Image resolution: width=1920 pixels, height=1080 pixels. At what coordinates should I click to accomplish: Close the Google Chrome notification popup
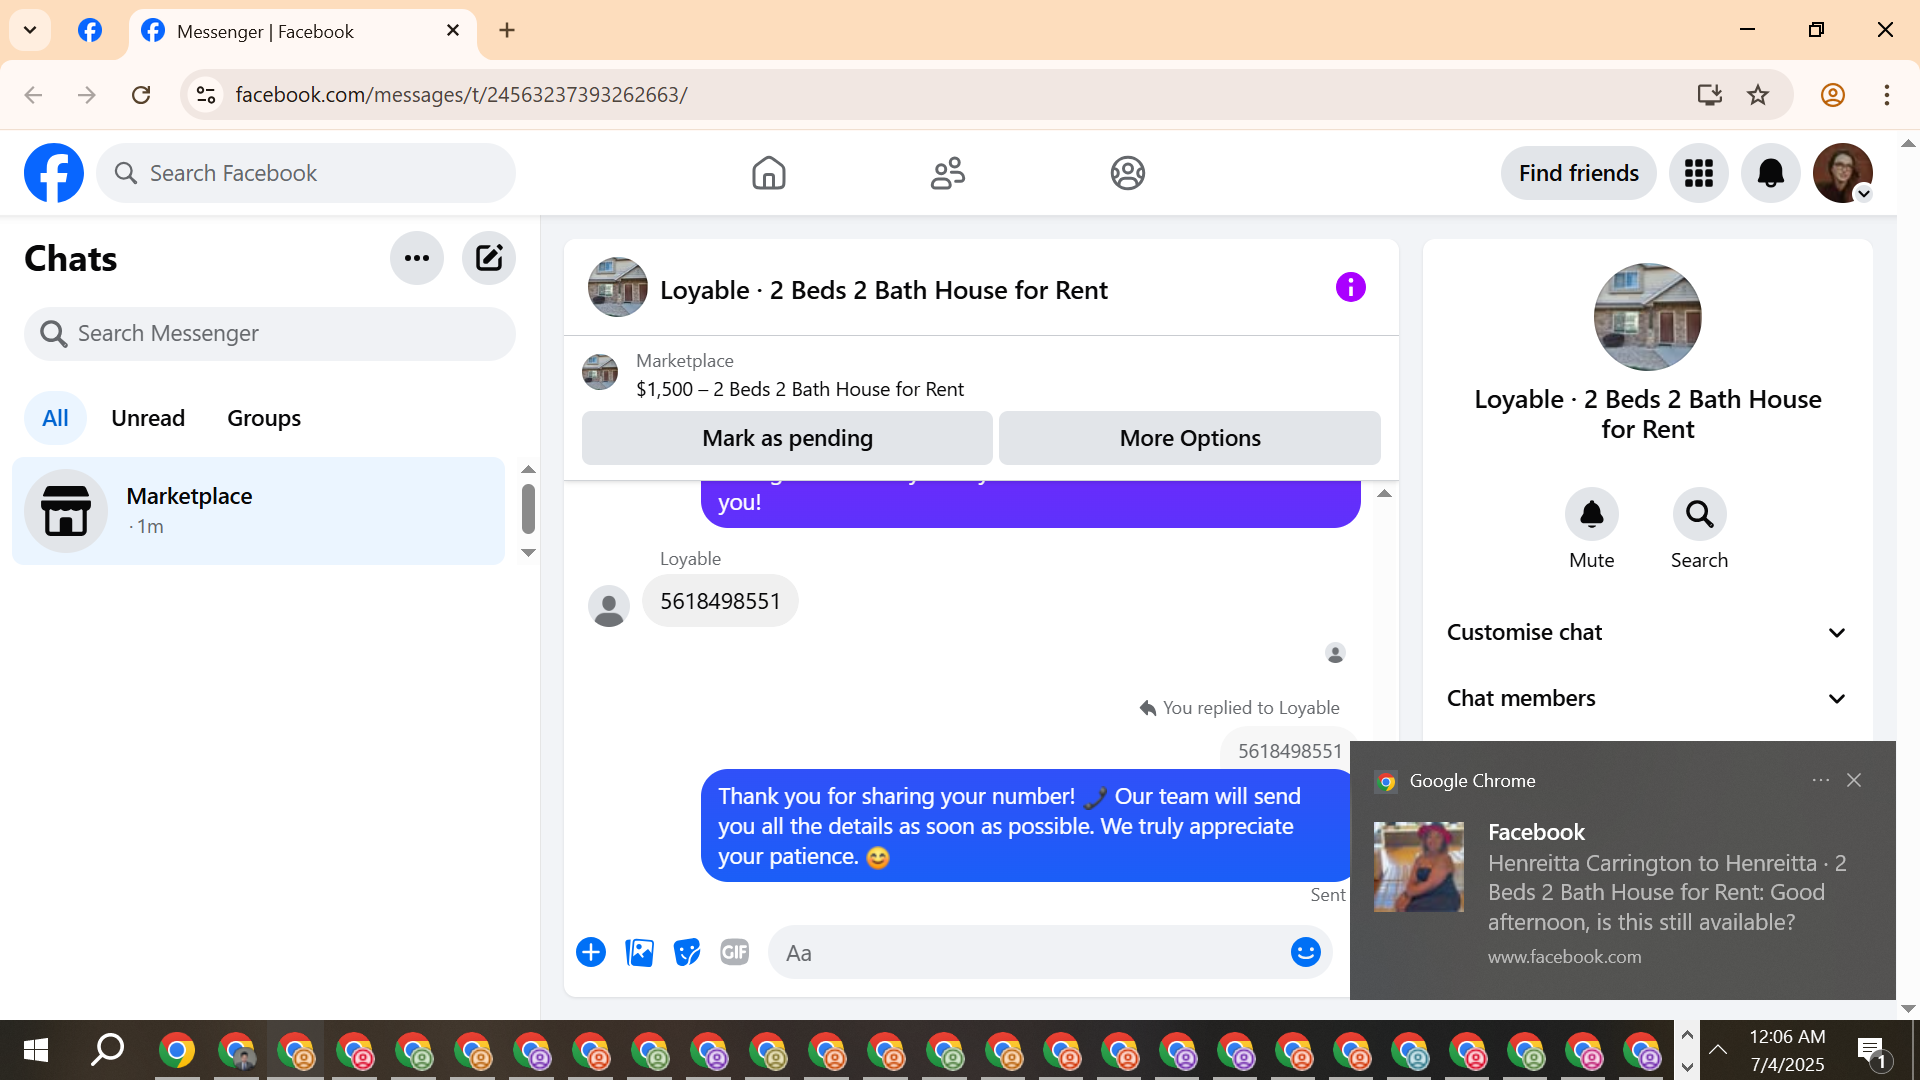[x=1854, y=780]
